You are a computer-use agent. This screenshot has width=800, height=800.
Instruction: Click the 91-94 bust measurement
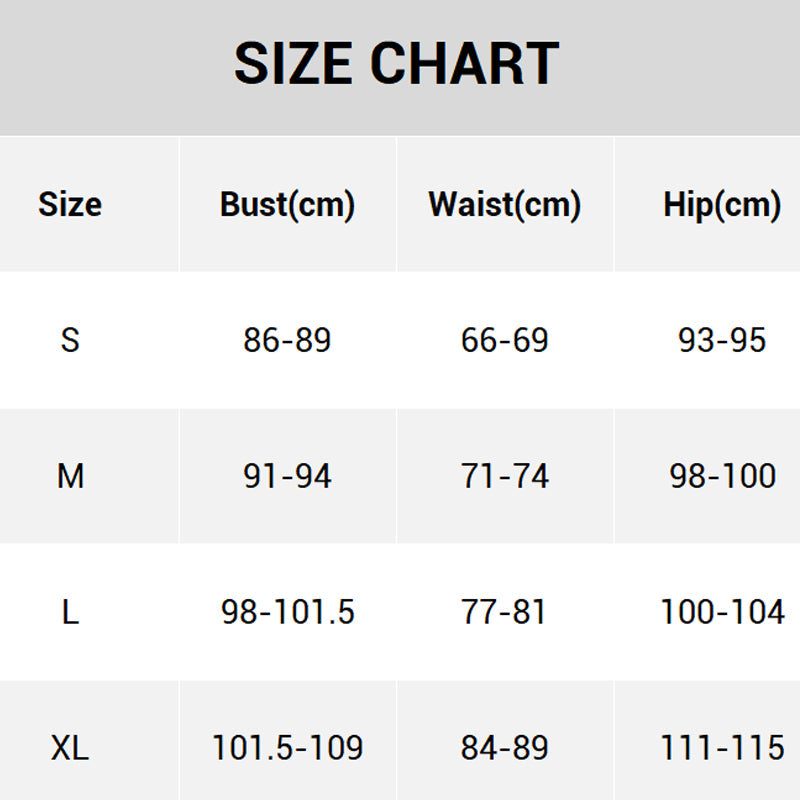point(287,476)
